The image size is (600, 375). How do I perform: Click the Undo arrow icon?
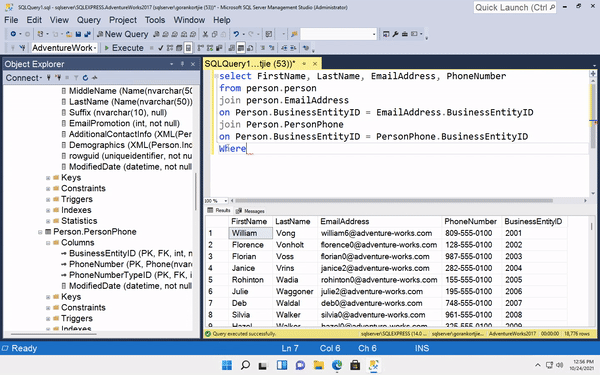(x=236, y=34)
